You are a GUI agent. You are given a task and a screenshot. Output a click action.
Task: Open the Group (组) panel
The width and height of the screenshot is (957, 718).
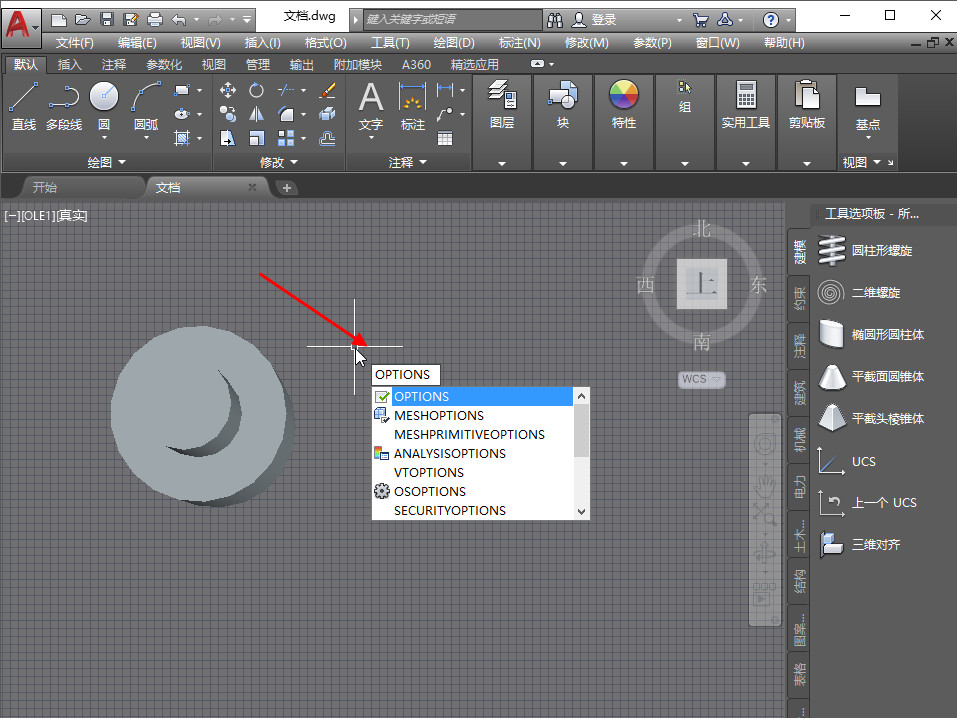pyautogui.click(x=685, y=96)
